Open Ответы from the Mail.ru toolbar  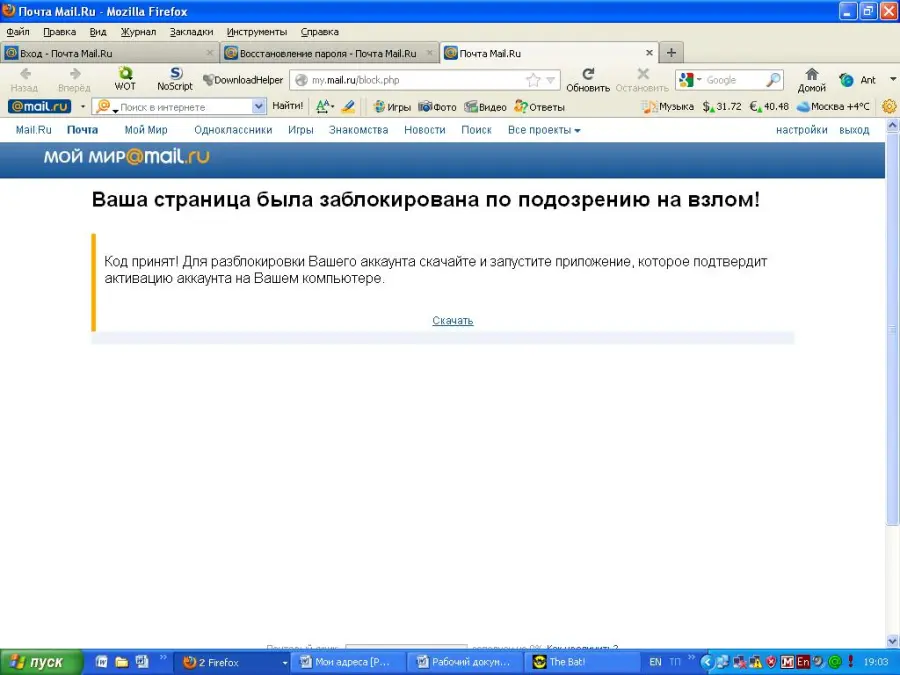point(540,107)
